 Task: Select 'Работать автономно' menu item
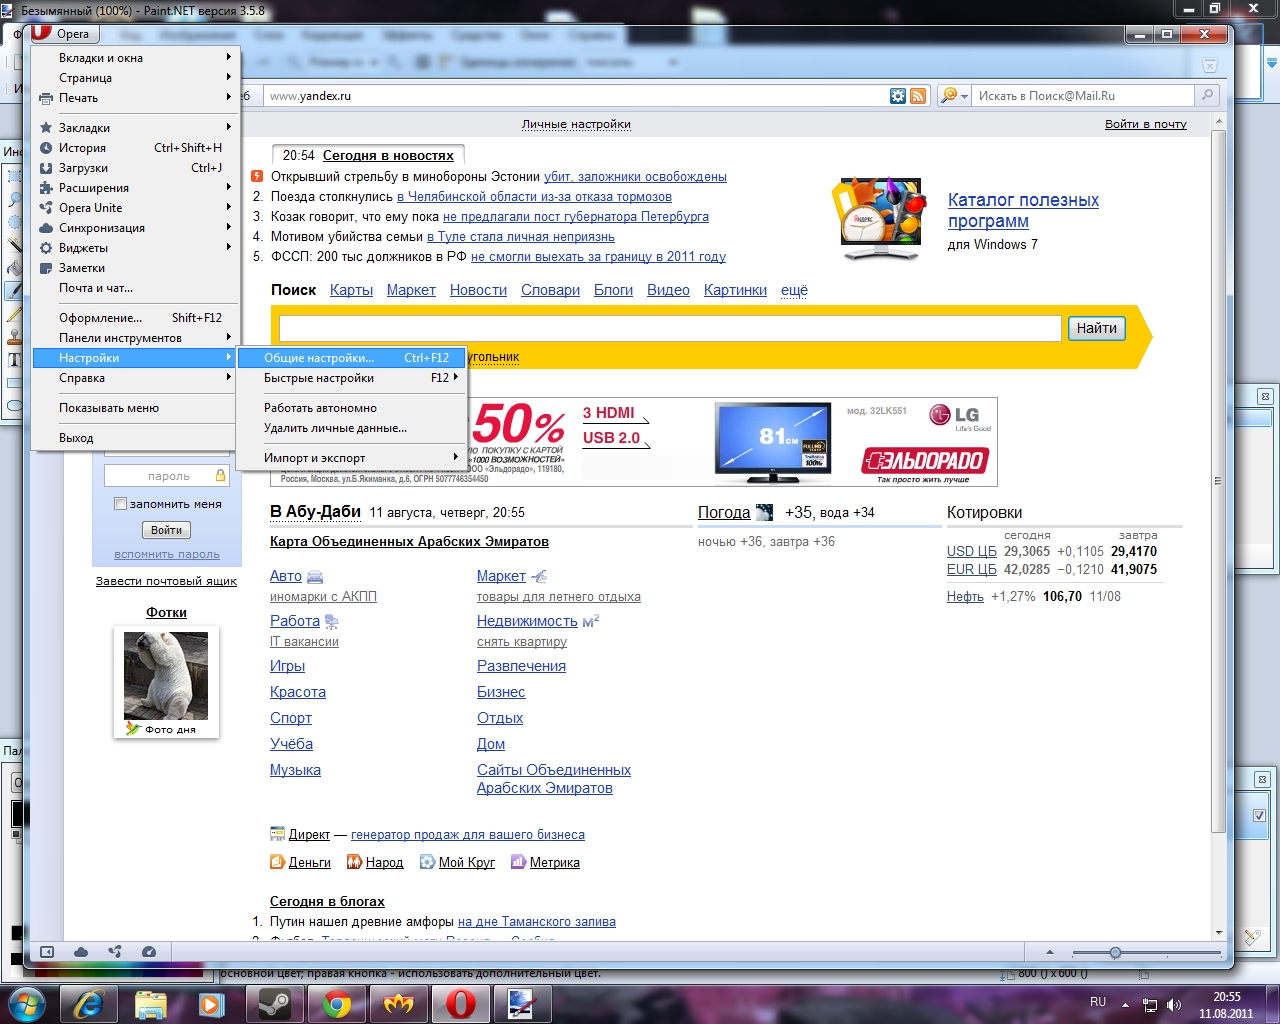click(351, 408)
